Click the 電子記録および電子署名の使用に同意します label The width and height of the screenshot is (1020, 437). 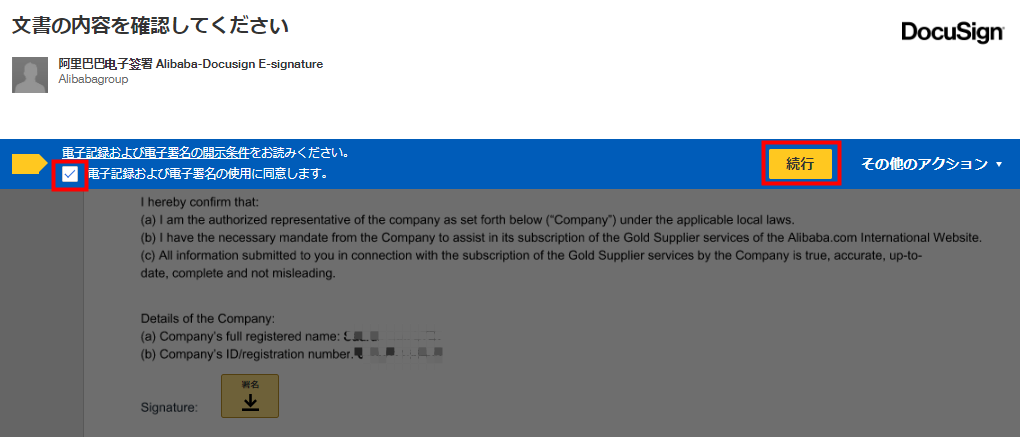coord(206,174)
